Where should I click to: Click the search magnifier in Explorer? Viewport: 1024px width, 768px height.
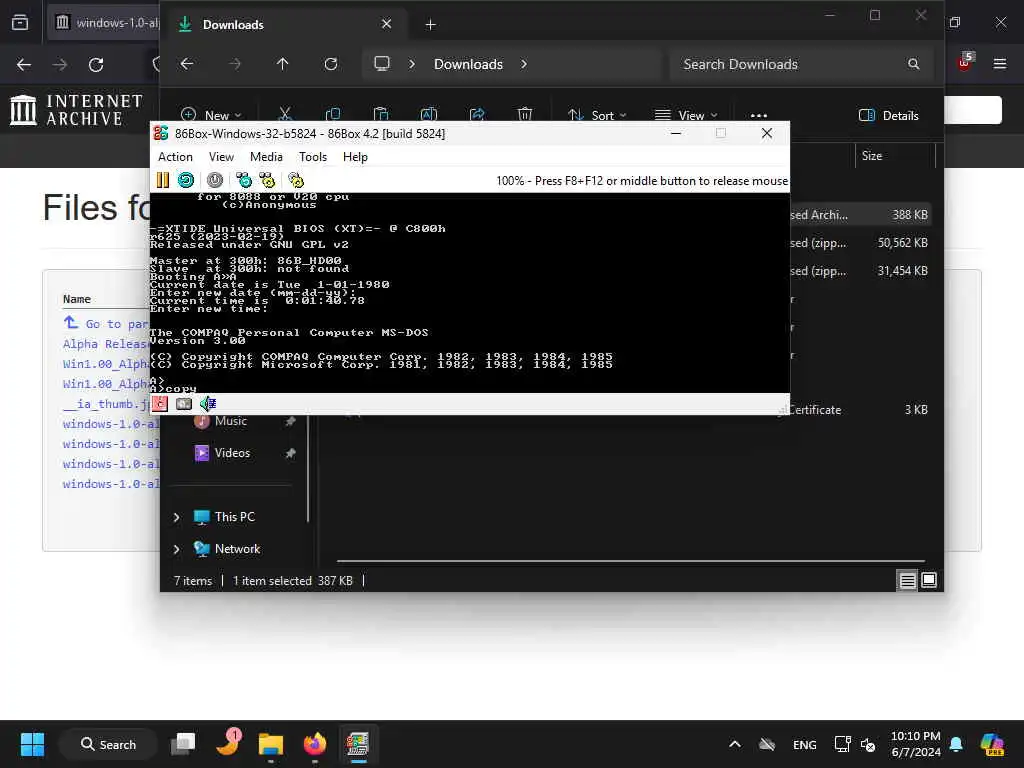point(914,64)
